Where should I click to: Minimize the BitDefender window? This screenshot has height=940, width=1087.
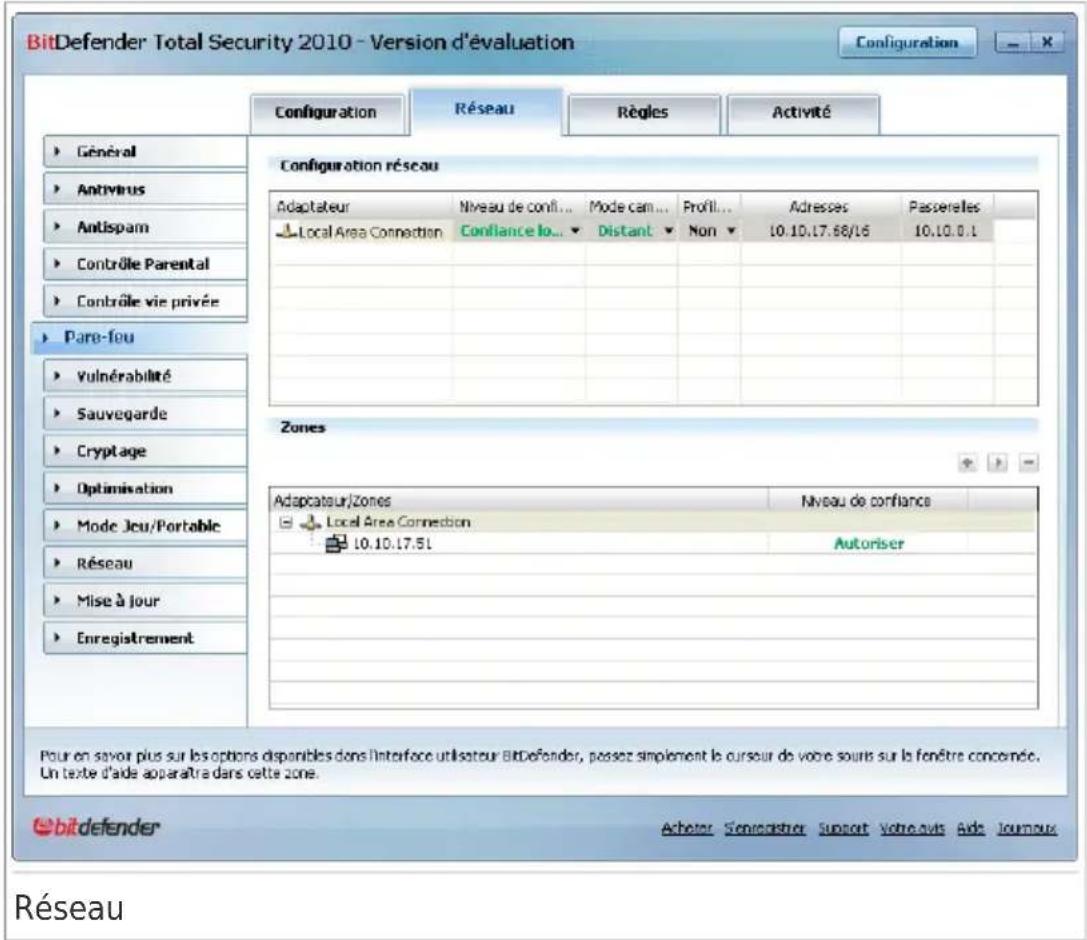click(x=1013, y=43)
